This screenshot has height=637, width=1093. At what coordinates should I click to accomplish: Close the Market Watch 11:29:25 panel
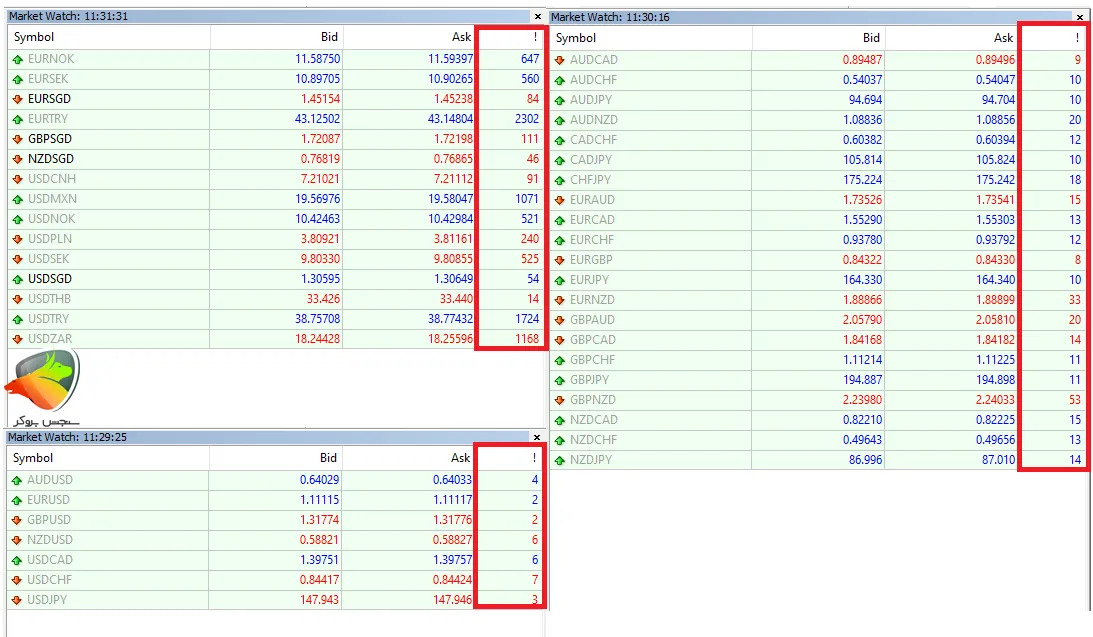point(536,437)
